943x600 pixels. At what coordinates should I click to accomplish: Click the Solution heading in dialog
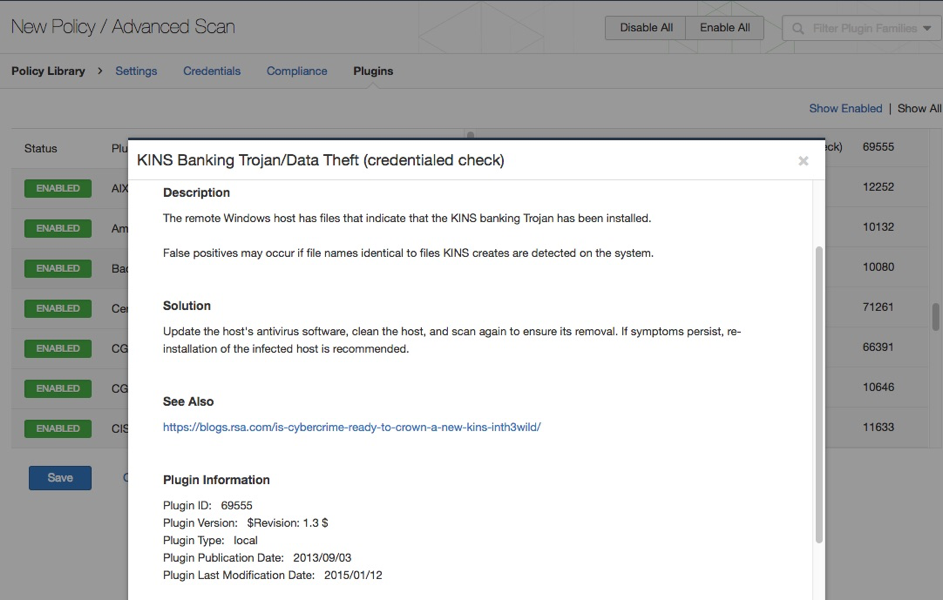click(x=186, y=305)
